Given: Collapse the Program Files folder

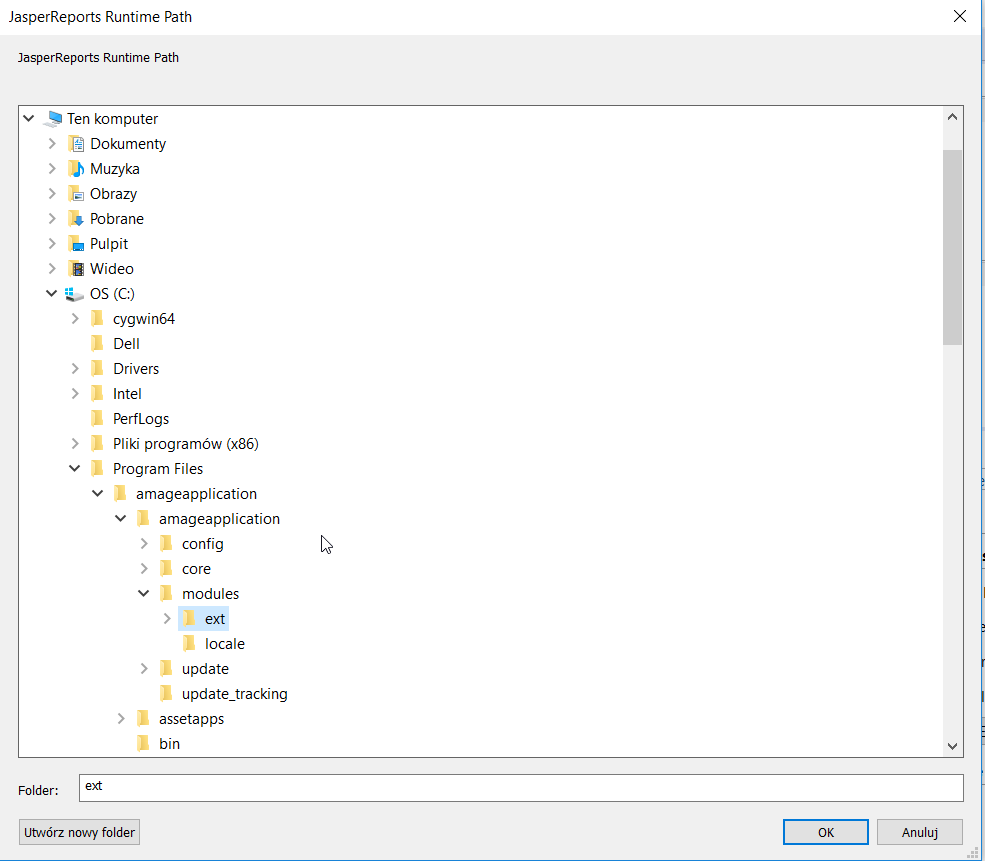Looking at the screenshot, I should tap(75, 469).
